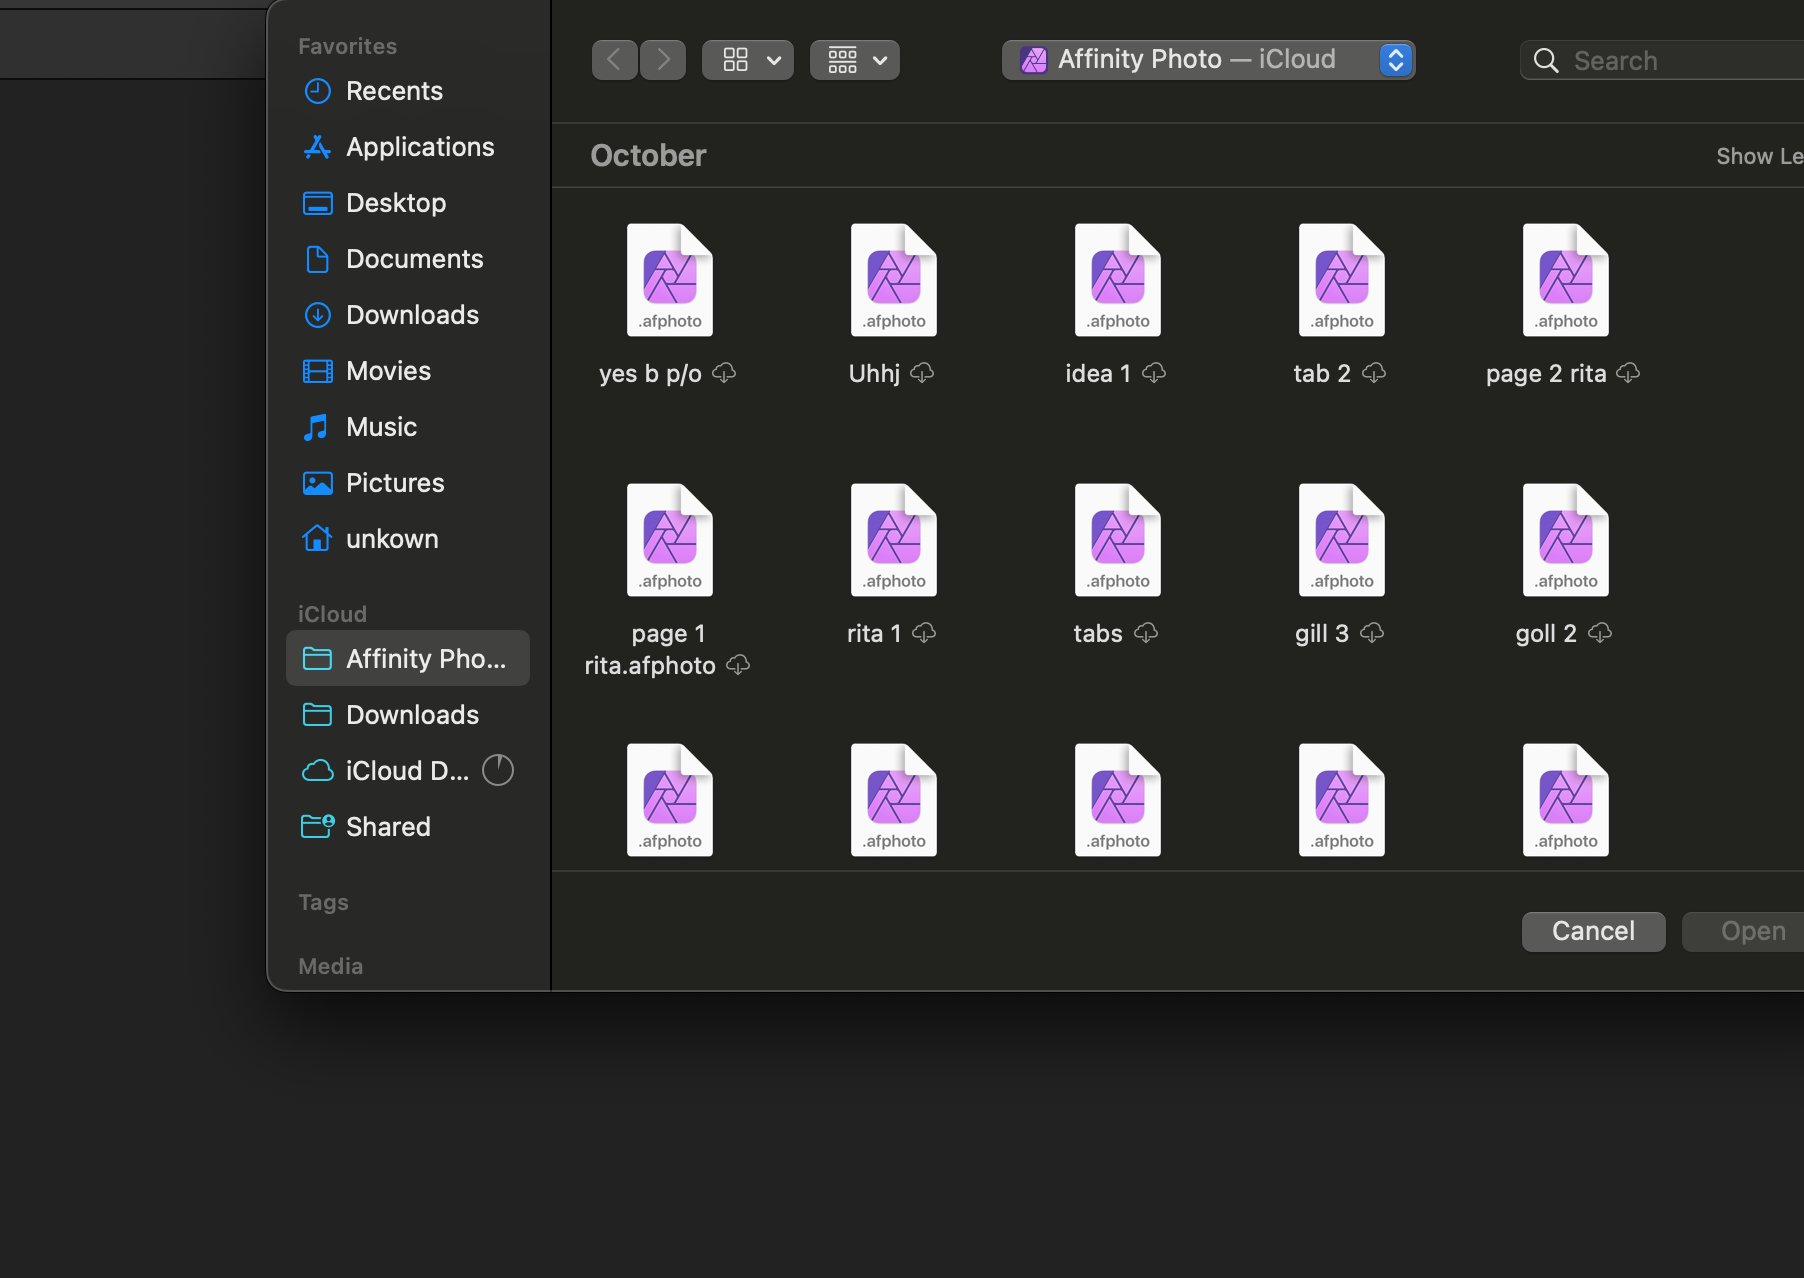
Task: Click the search magnifier icon
Action: coord(1546,60)
